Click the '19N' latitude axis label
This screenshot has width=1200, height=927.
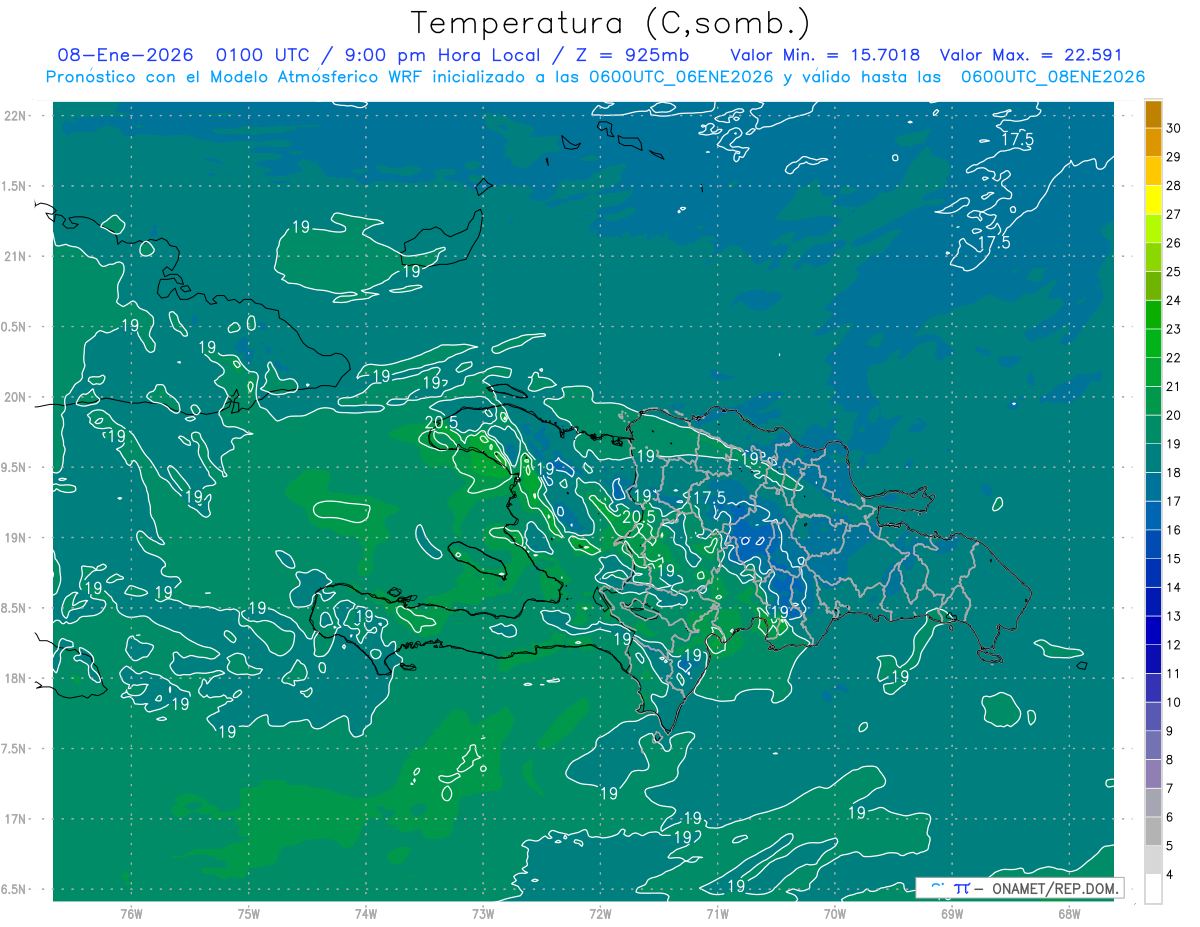pyautogui.click(x=16, y=538)
